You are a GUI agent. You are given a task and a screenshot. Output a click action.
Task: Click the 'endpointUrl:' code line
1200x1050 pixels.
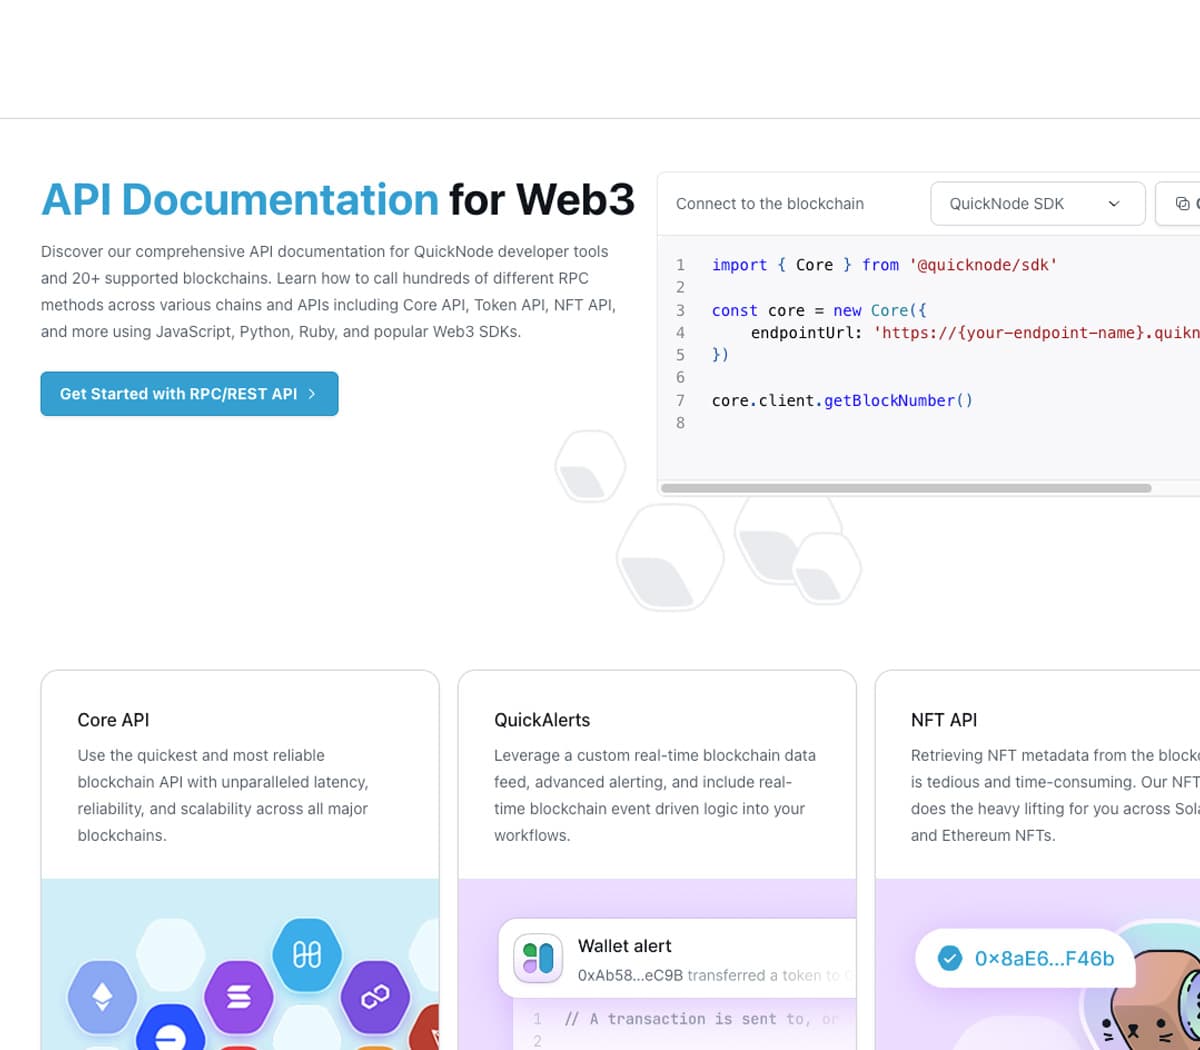pos(975,333)
